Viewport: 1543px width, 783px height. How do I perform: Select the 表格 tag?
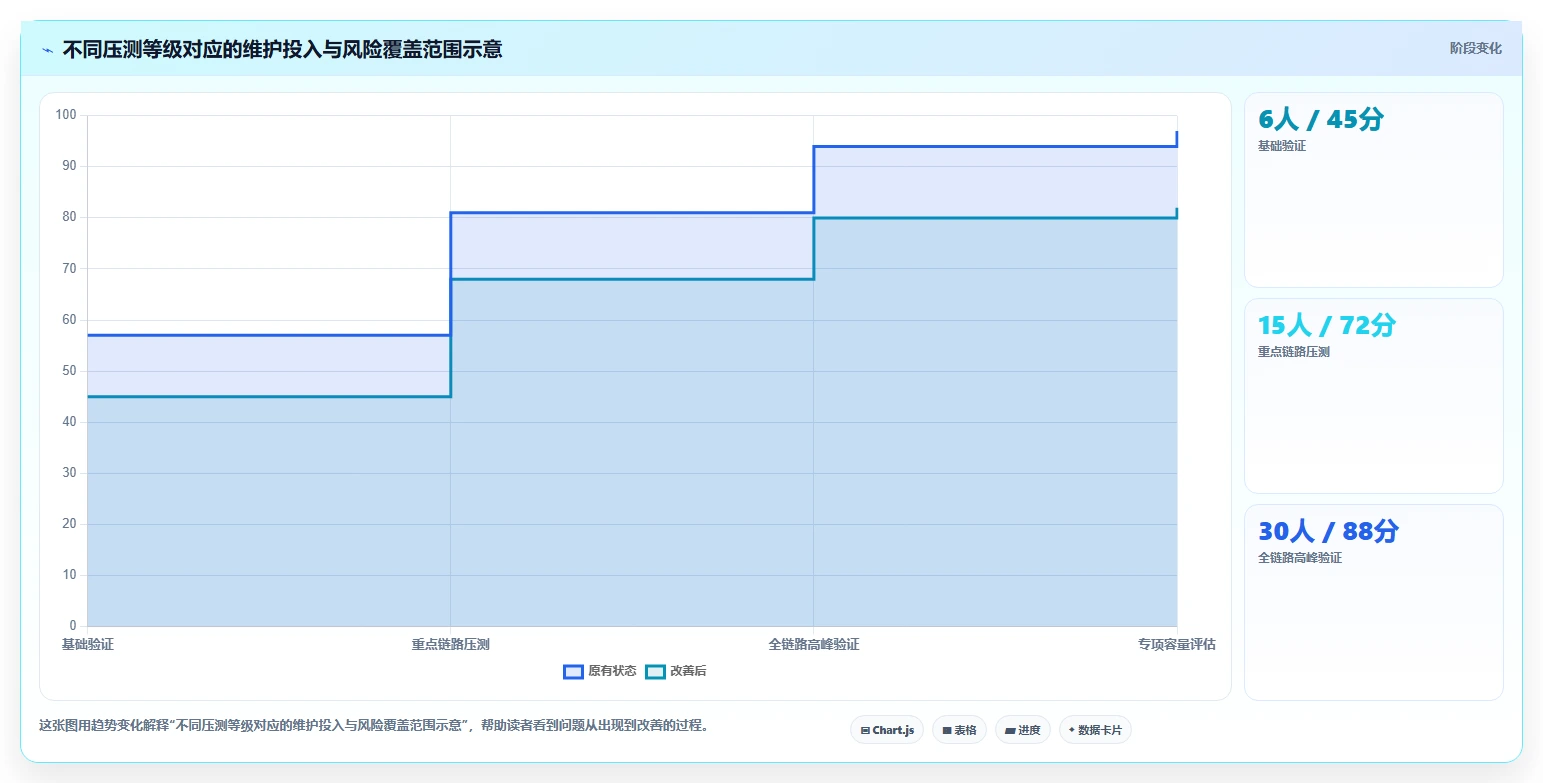[959, 730]
